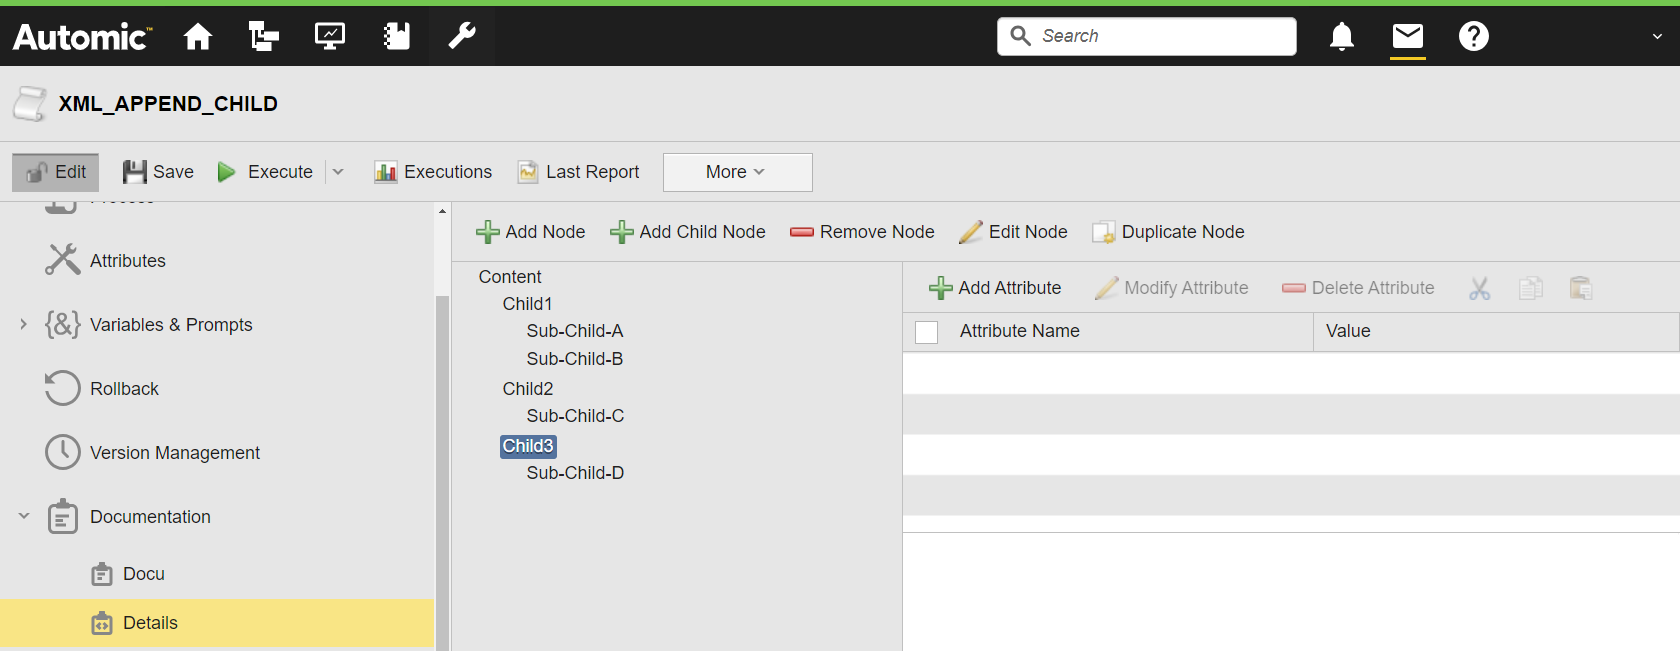Click the Cut attribute scissors icon

coord(1480,289)
